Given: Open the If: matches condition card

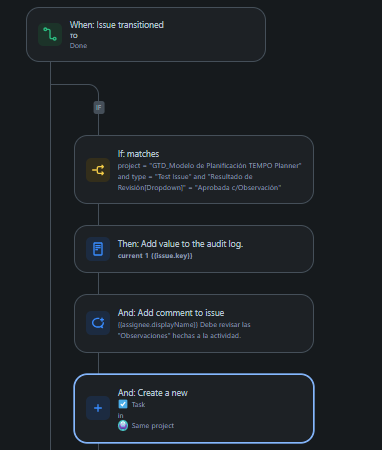Looking at the screenshot, I should (194, 170).
